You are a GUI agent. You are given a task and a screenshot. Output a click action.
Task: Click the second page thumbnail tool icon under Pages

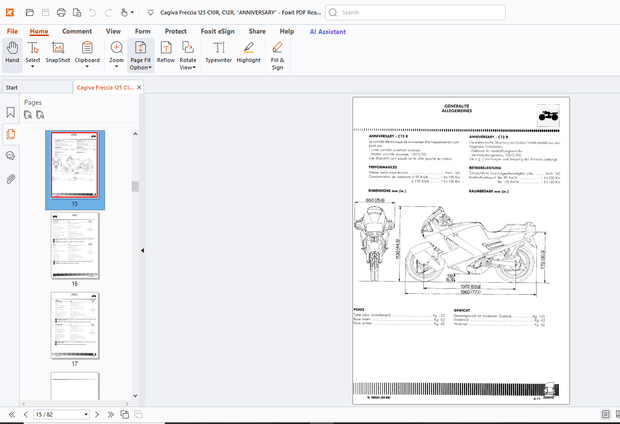point(40,115)
